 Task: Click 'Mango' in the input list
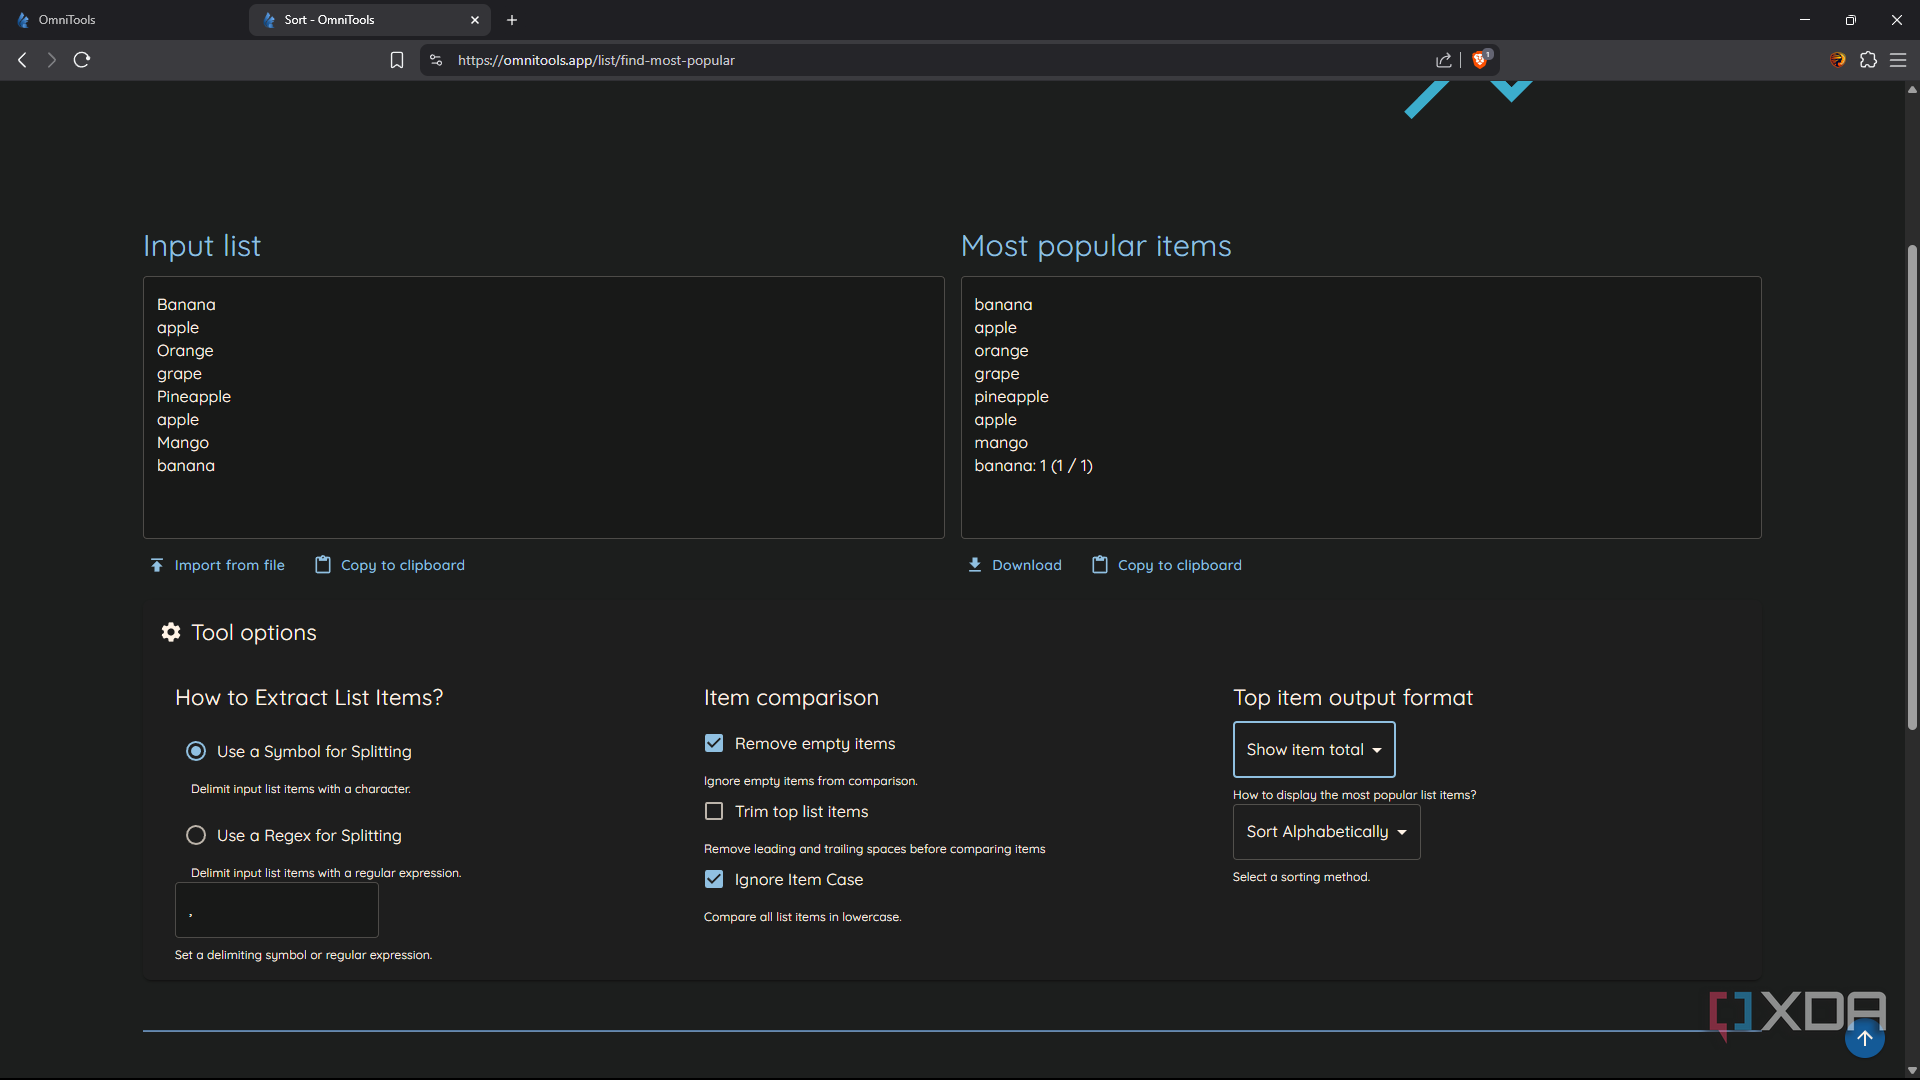183,442
